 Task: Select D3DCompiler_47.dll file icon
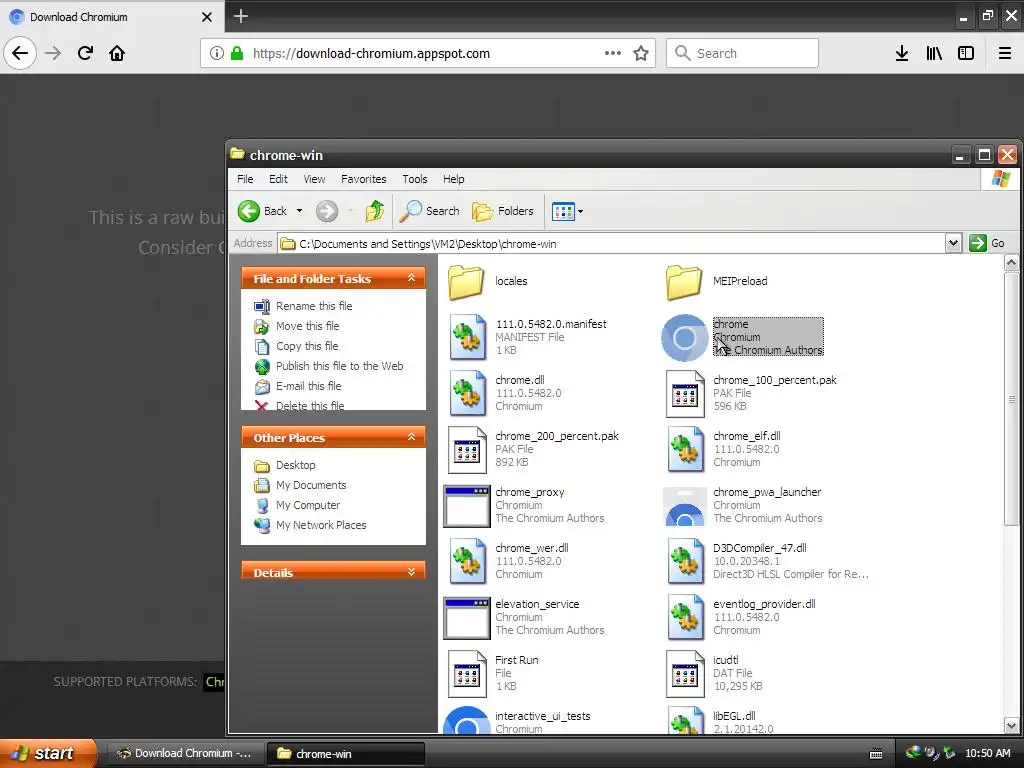click(x=685, y=561)
